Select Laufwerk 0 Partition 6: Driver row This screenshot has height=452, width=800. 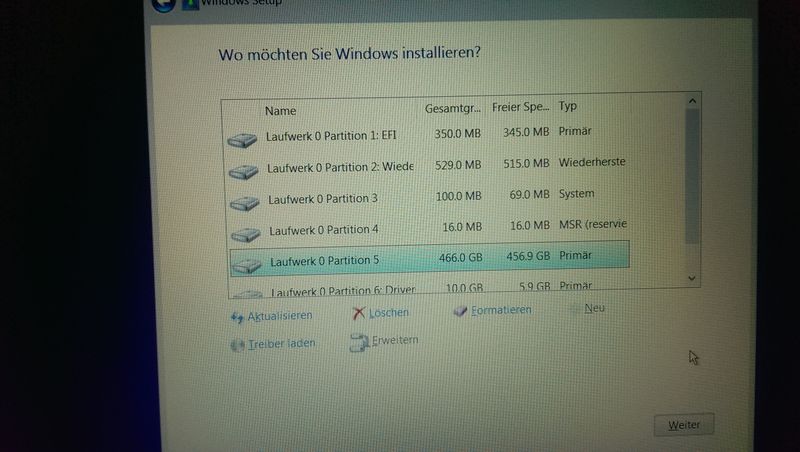(x=430, y=289)
